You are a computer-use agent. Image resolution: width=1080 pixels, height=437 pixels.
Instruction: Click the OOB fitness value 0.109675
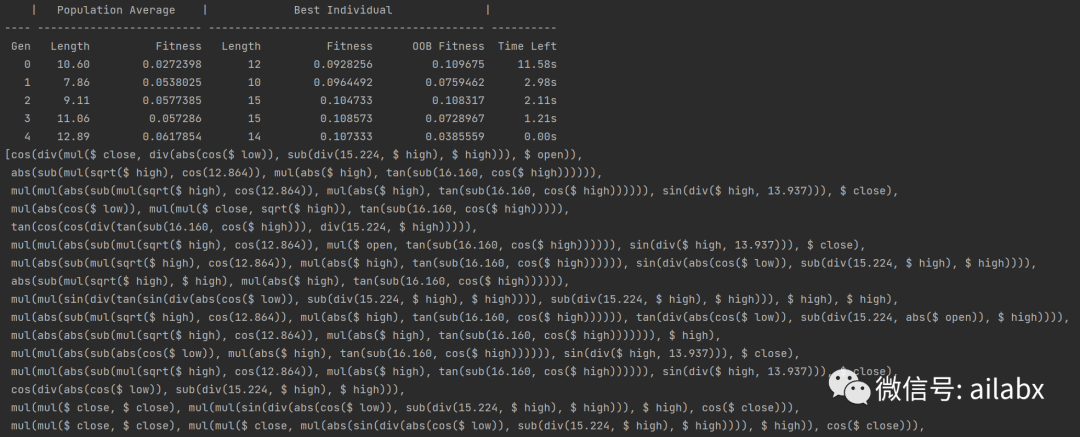point(458,64)
